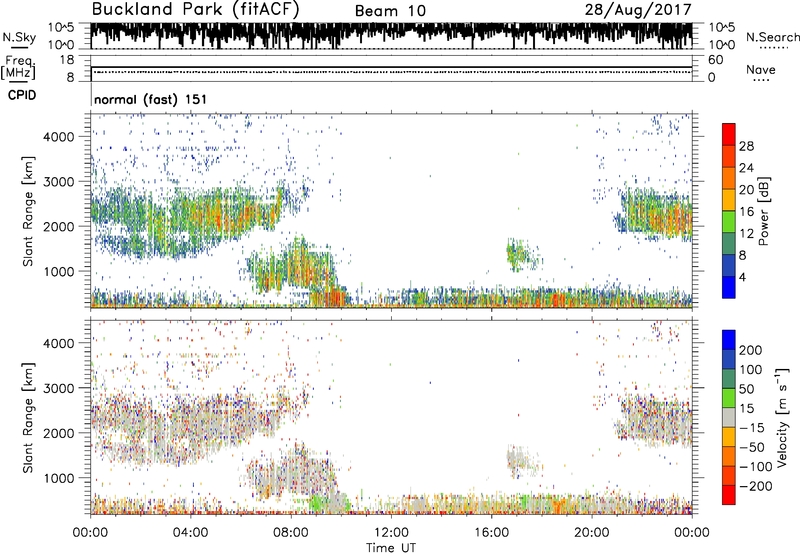Image resolution: width=800 pixels, height=554 pixels.
Task: Click the 16:00 time axis label
Action: coord(491,533)
